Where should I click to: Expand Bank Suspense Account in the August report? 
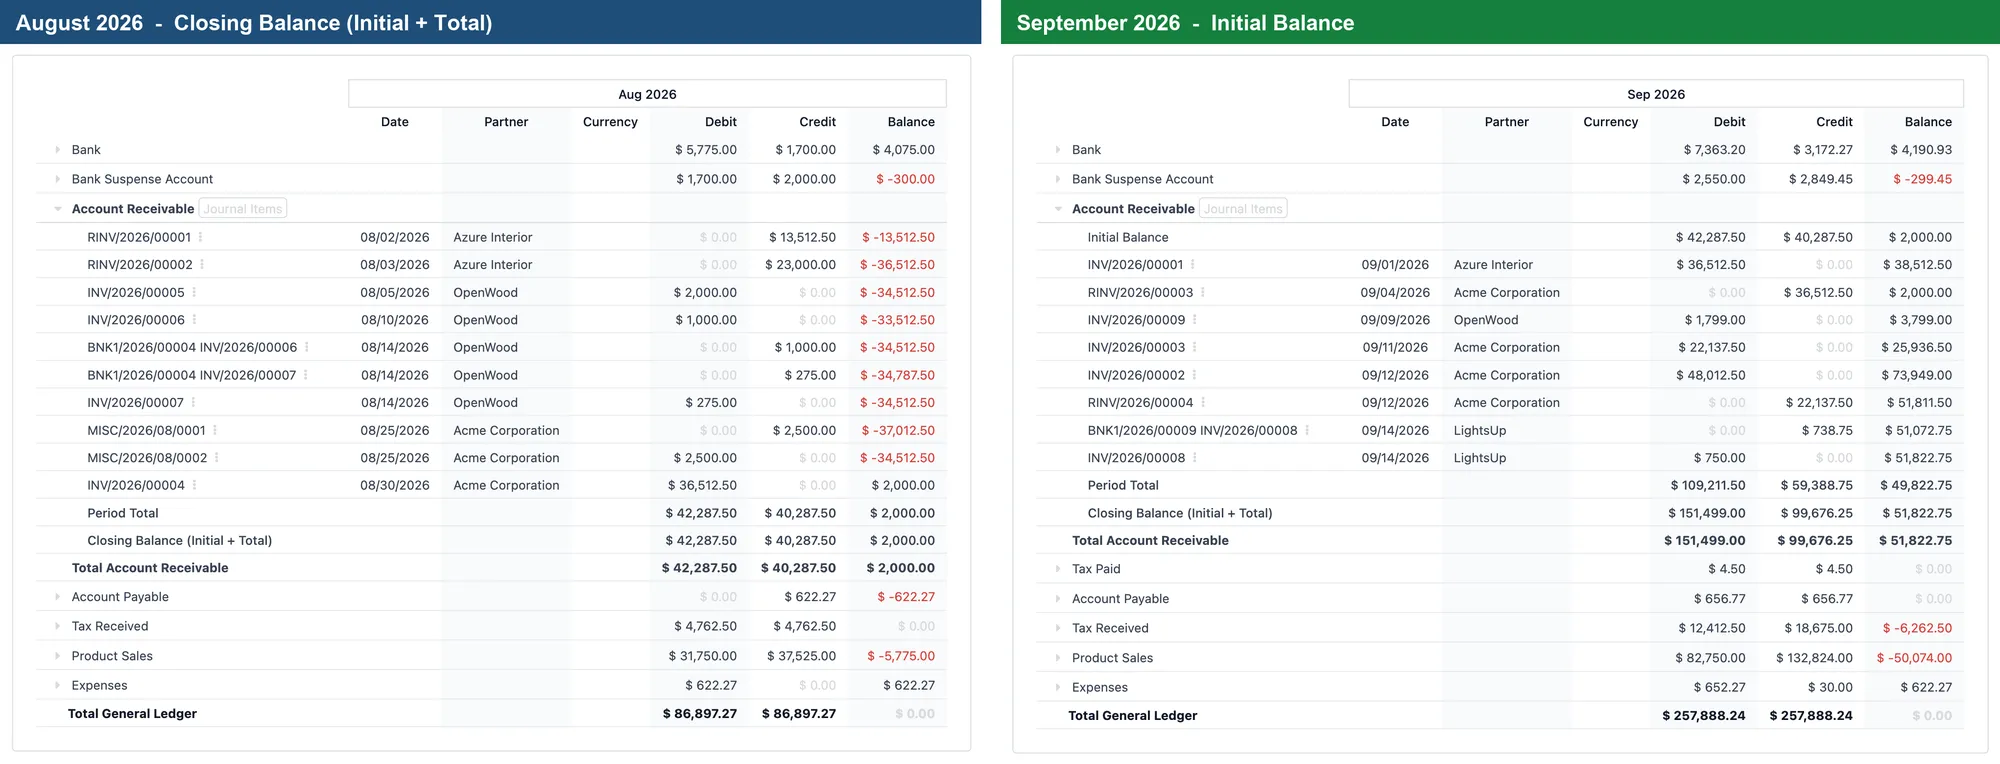click(x=58, y=179)
